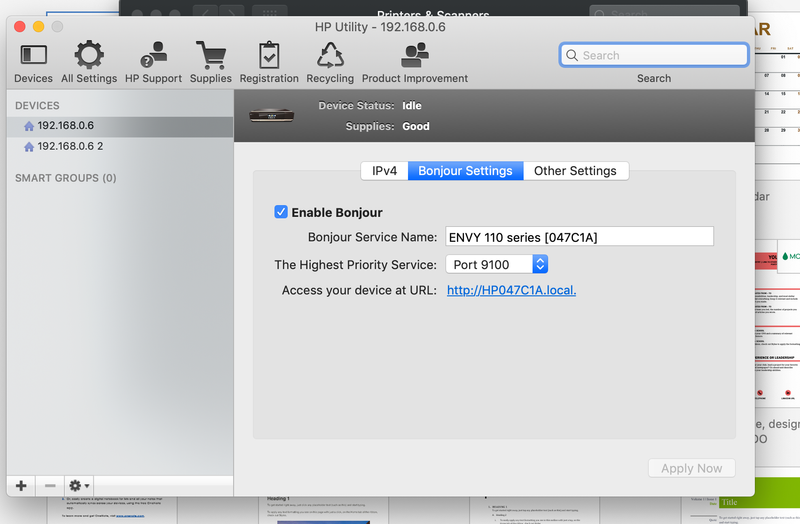Image resolution: width=800 pixels, height=524 pixels.
Task: Open the Recycling icon
Action: 330,55
